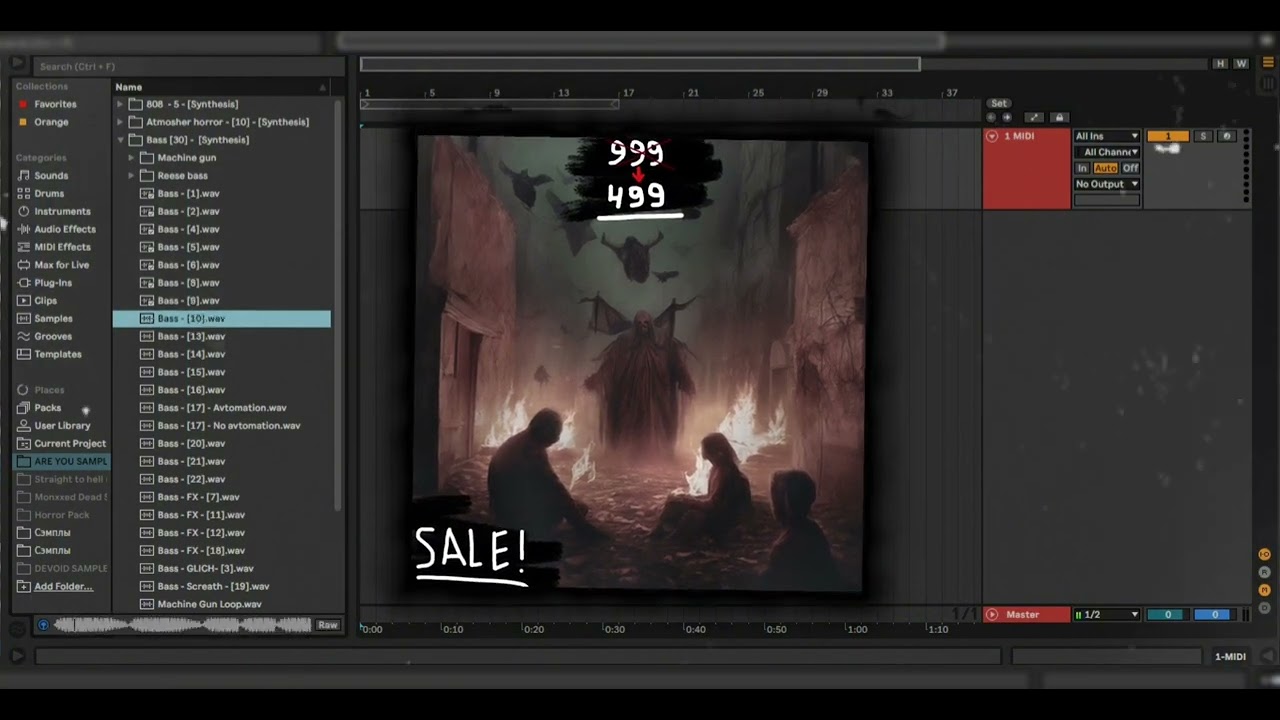
Task: Click the automation mode arrow icon next to lock
Action: click(1035, 118)
